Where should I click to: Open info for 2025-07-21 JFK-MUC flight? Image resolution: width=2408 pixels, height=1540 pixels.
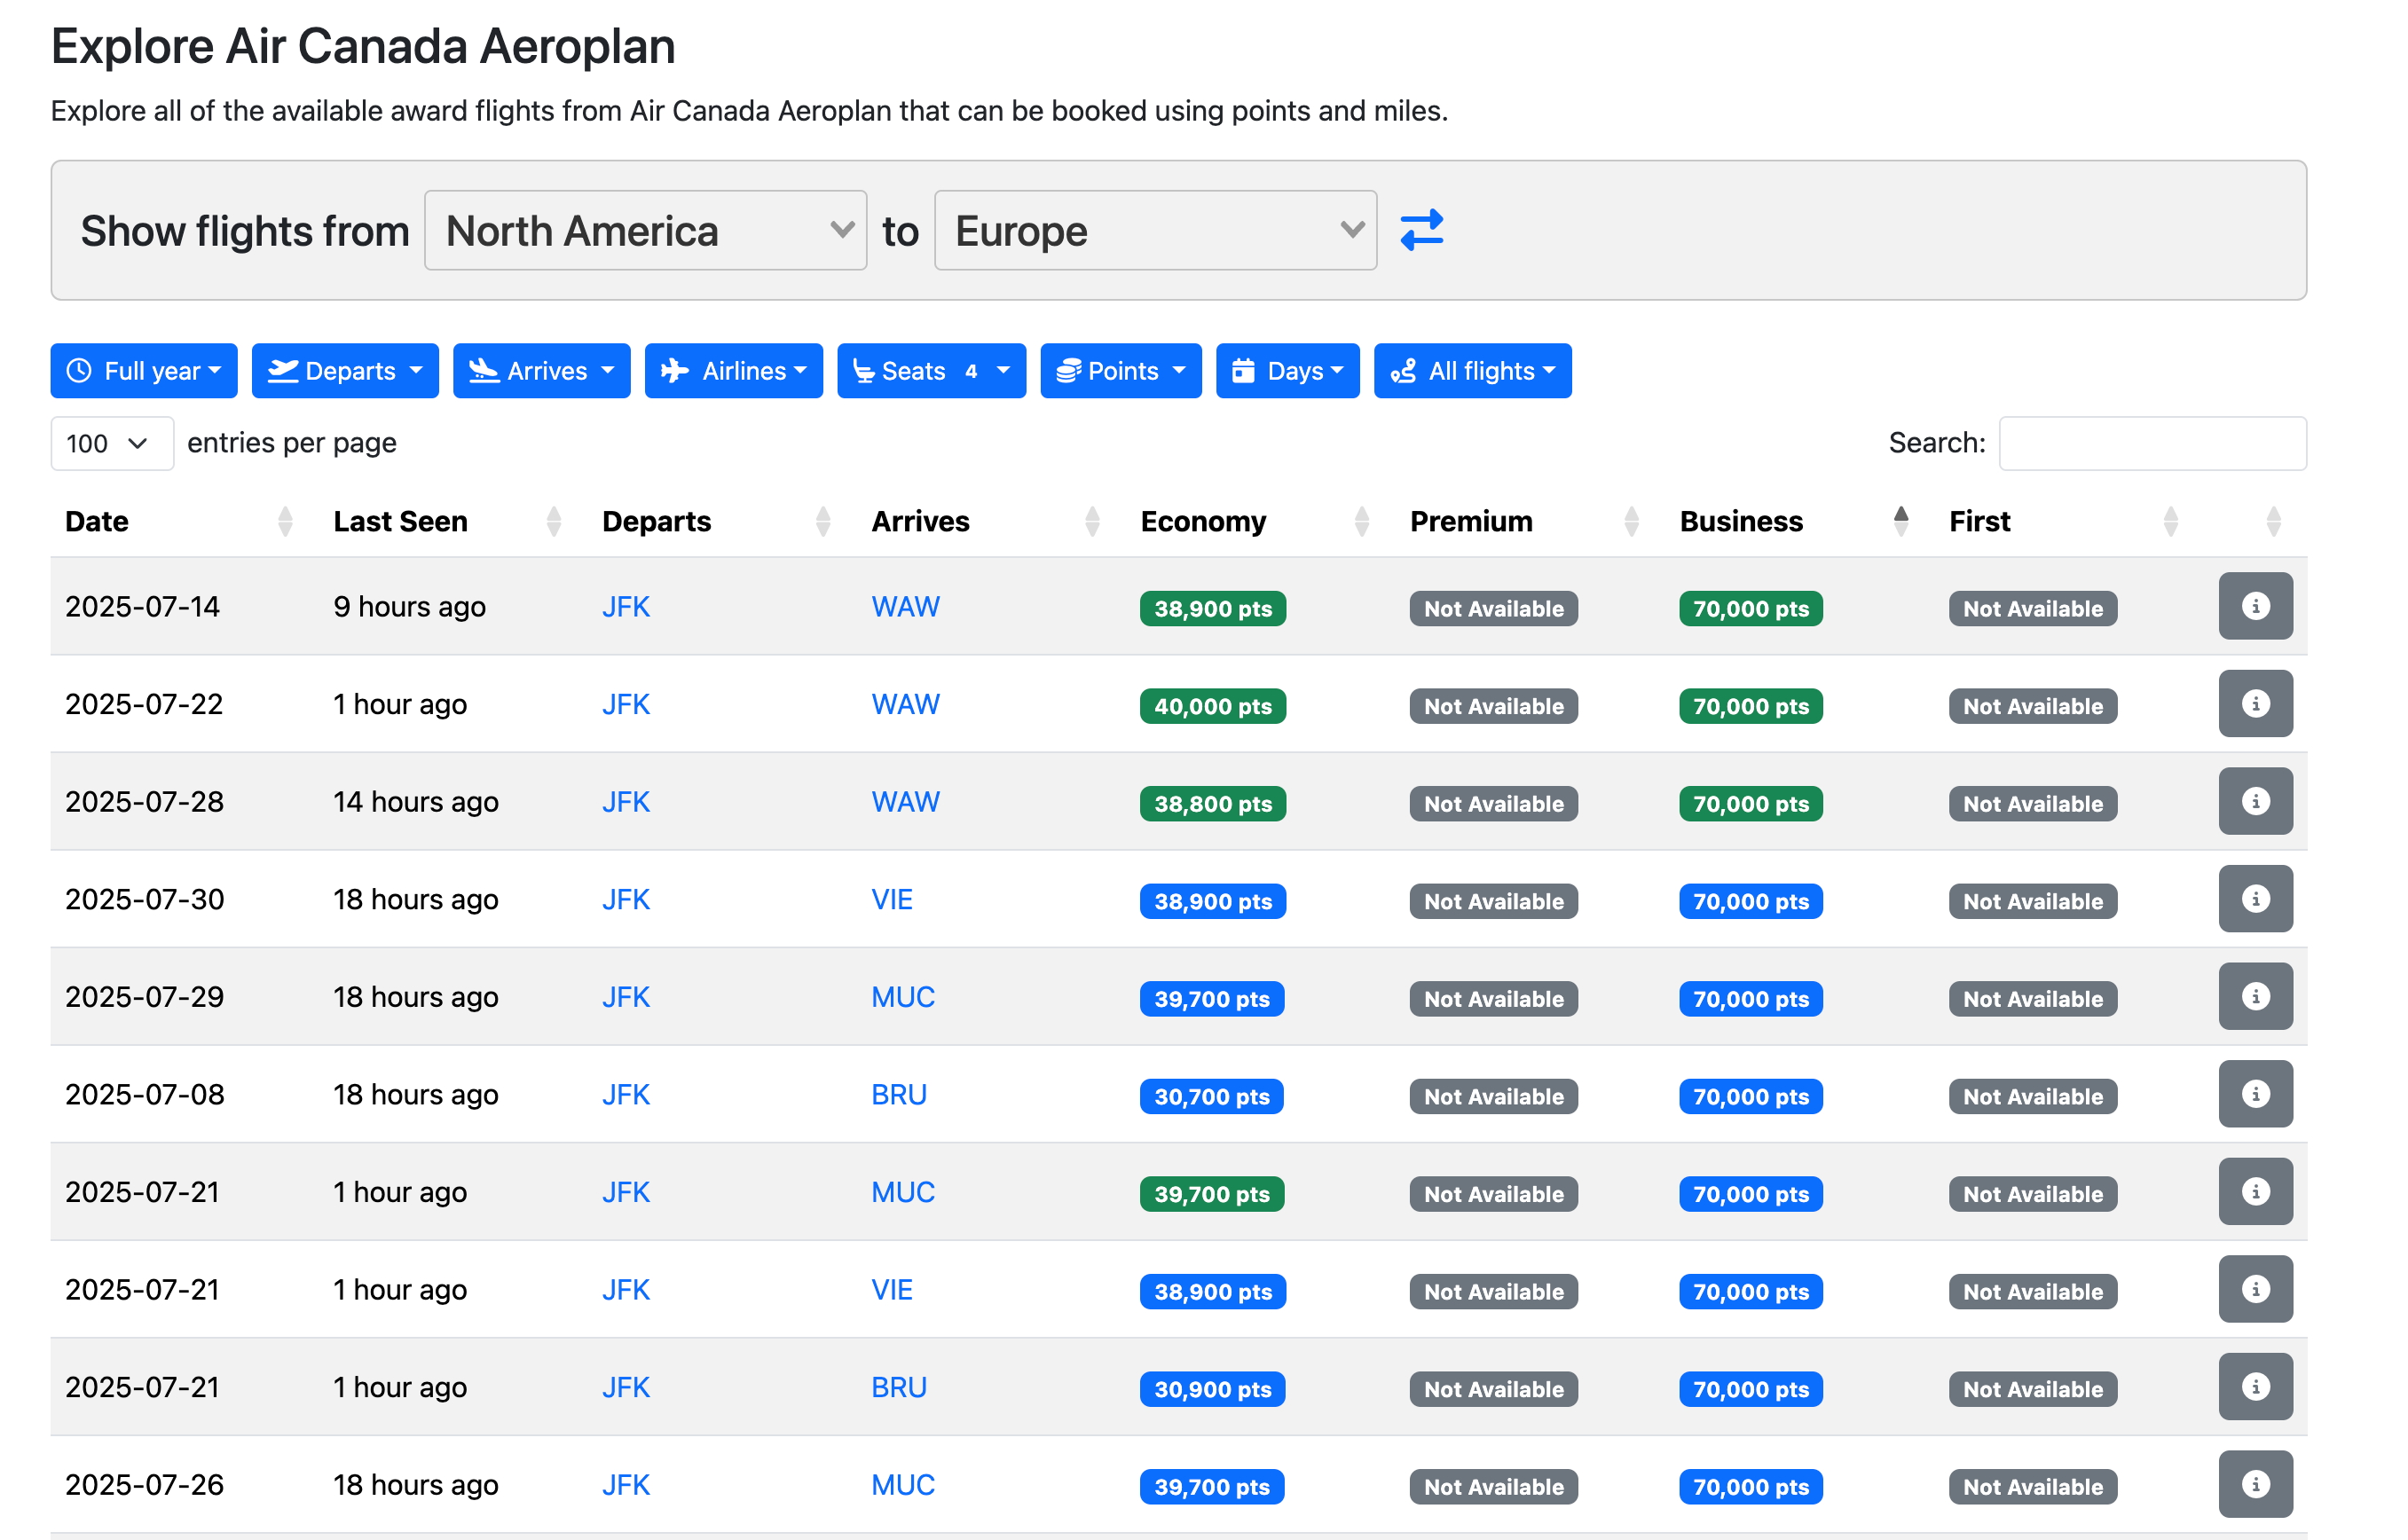[x=2255, y=1192]
